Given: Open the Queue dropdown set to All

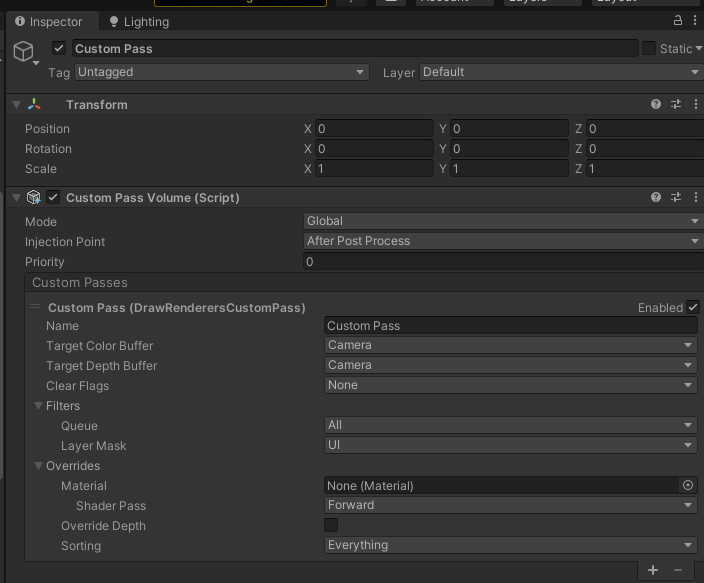Looking at the screenshot, I should pos(510,425).
